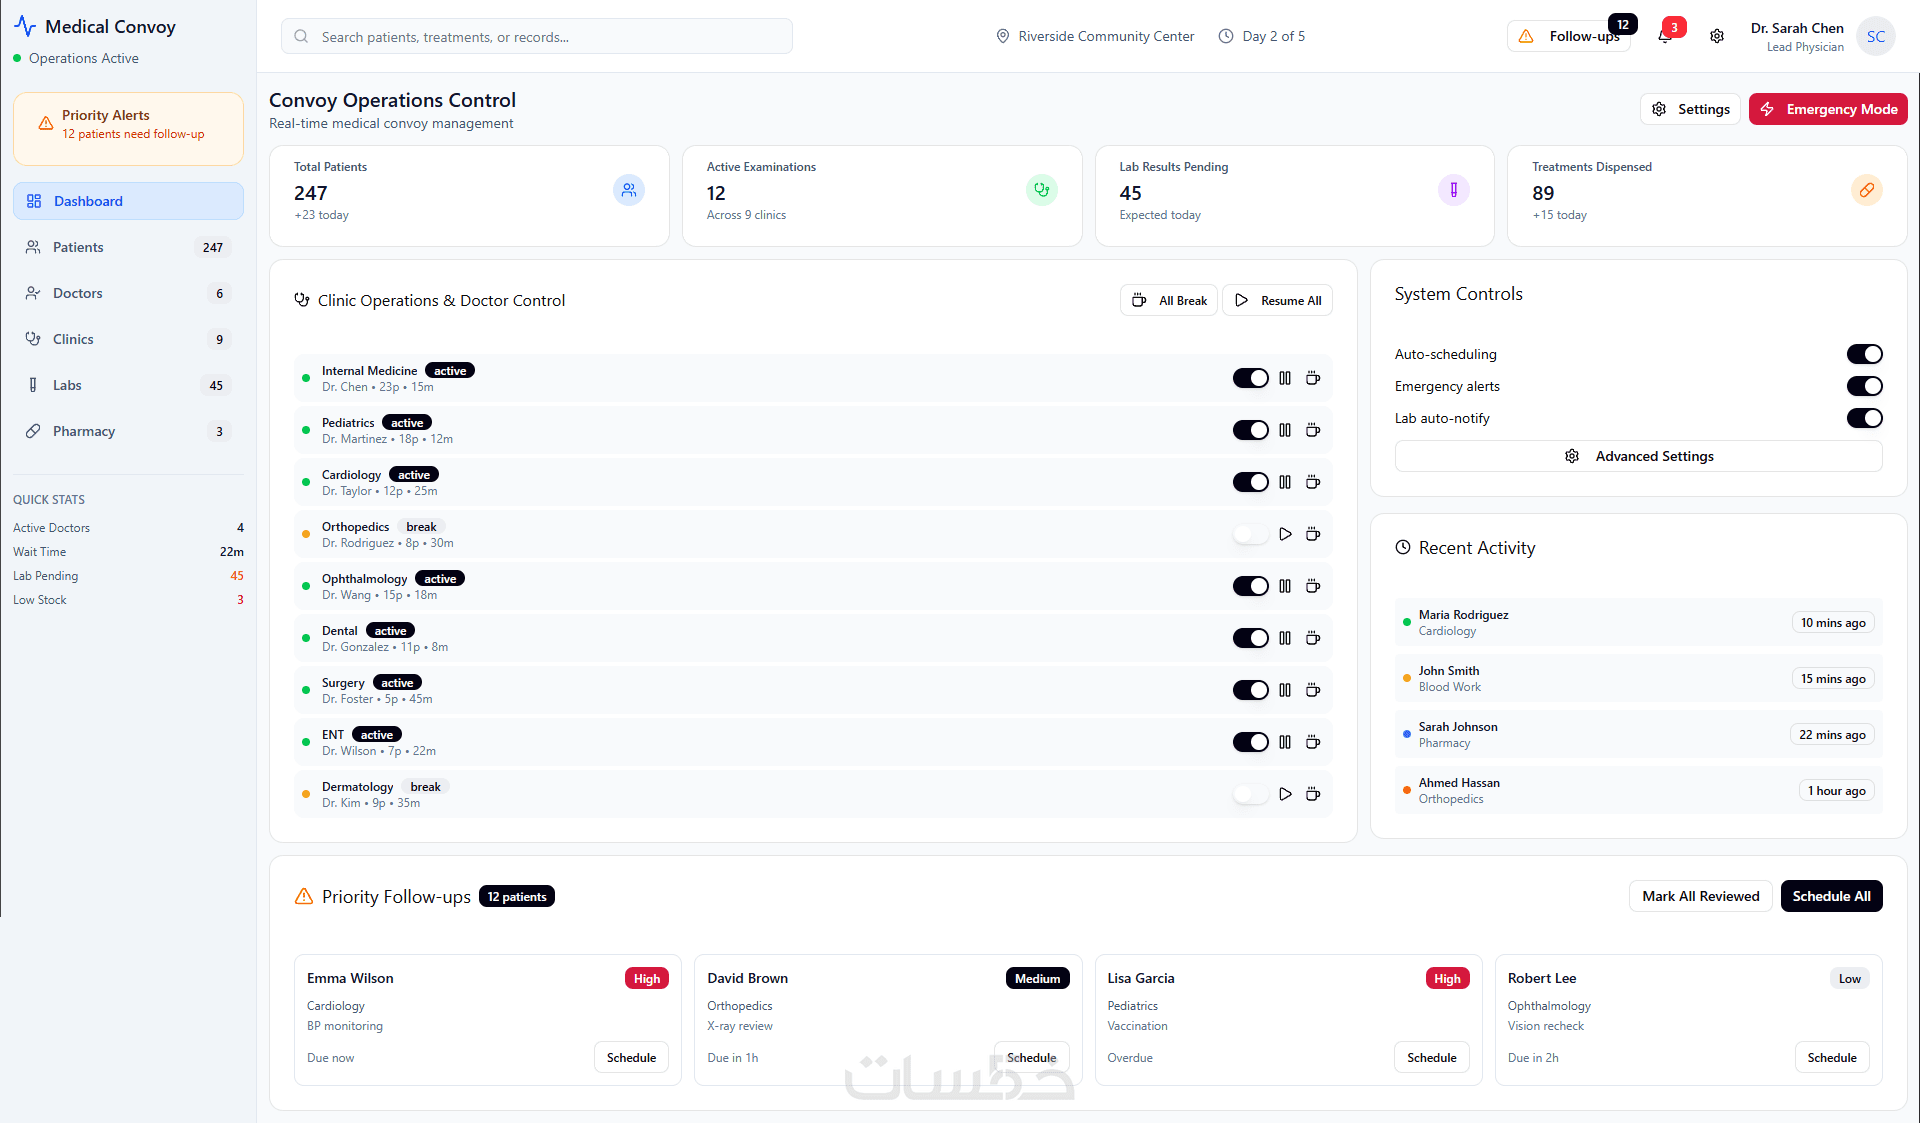Disable the Auto-scheduling switch
Viewport: 1920px width, 1123px height.
tap(1864, 355)
